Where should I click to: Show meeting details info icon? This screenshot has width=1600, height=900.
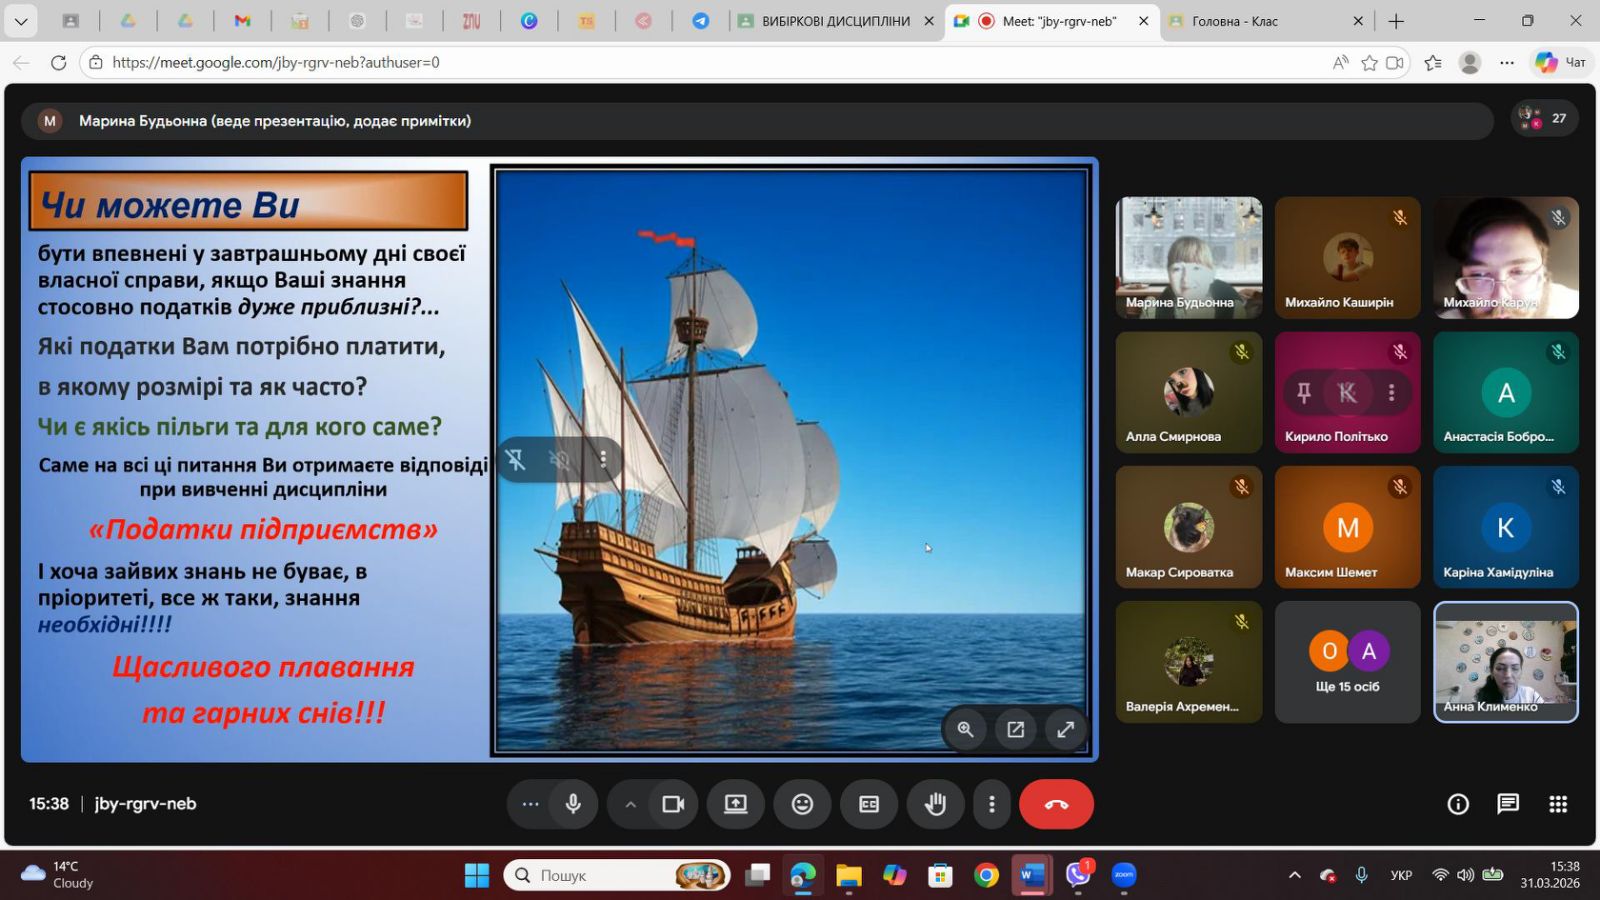tap(1458, 804)
